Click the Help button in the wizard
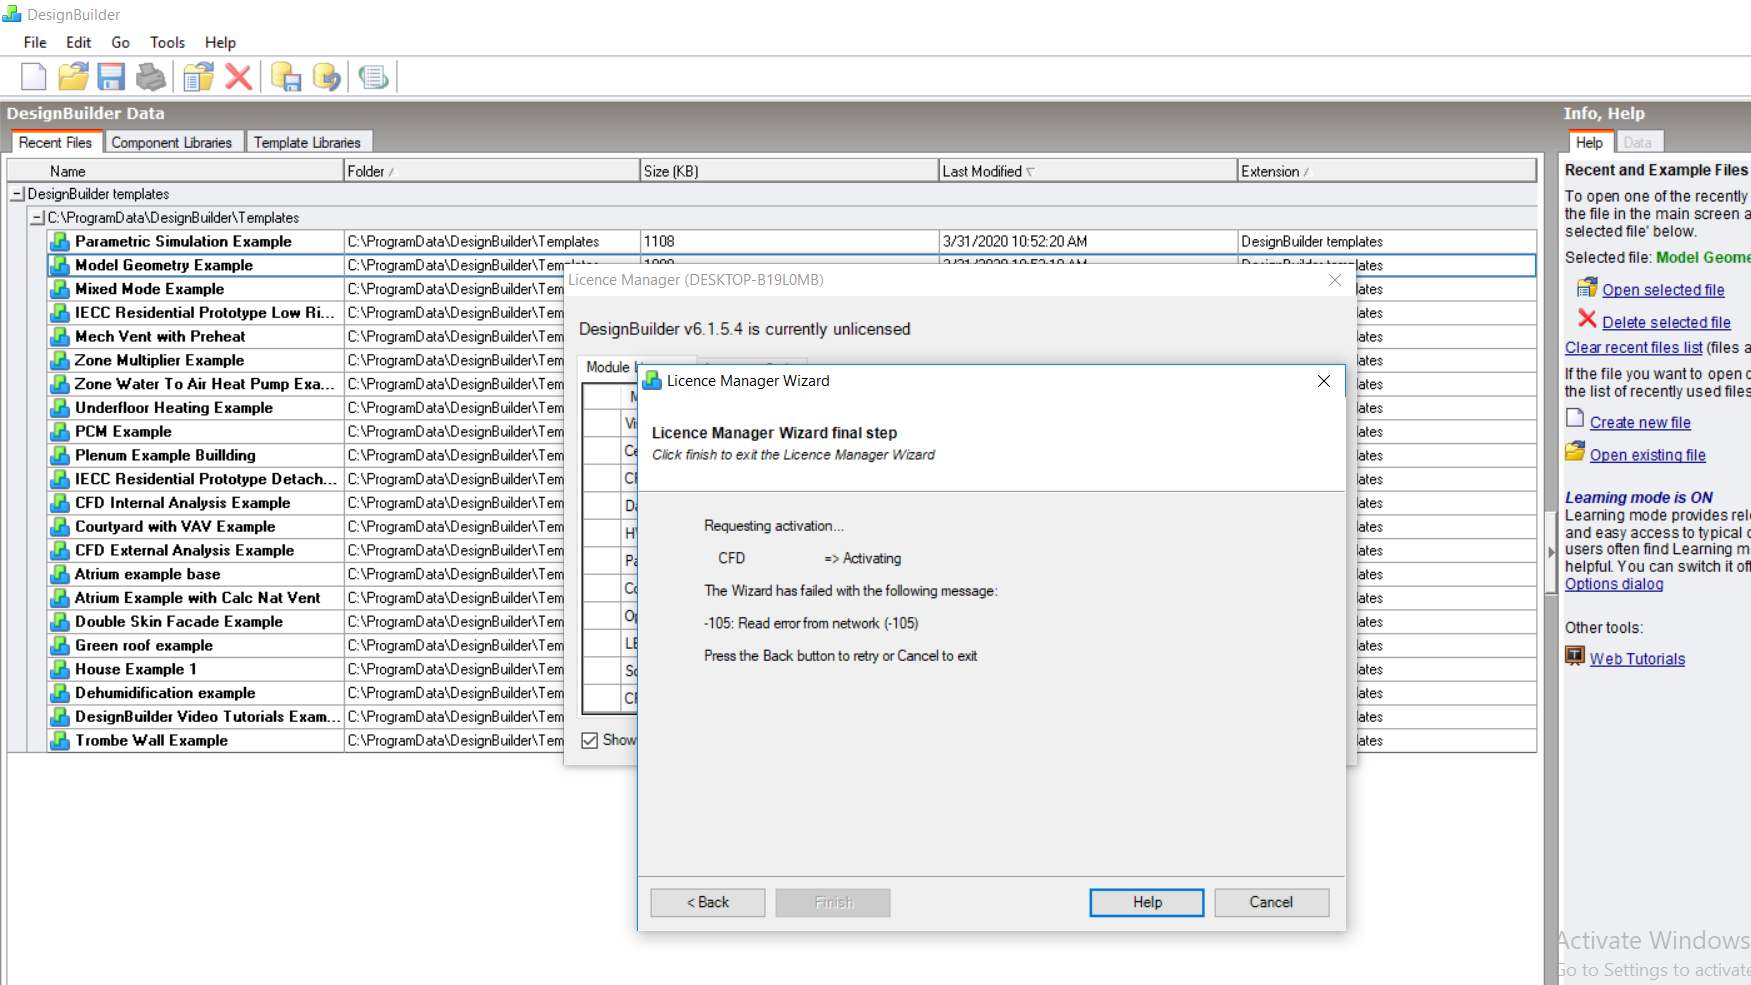Viewport: 1751px width, 985px height. (1147, 903)
